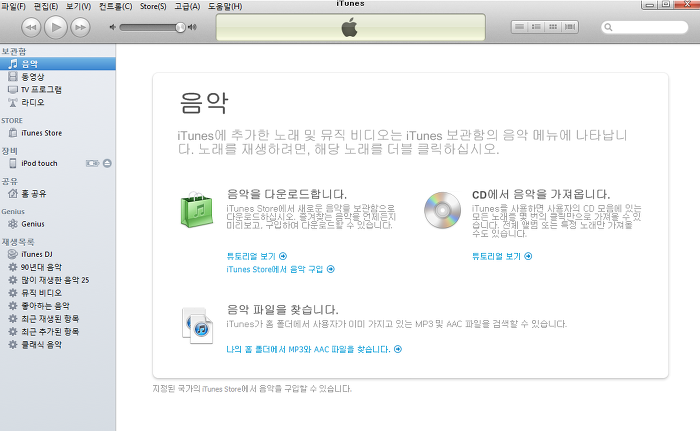Select 동영상 in the sidebar
700x431 pixels.
pyautogui.click(x=58, y=77)
